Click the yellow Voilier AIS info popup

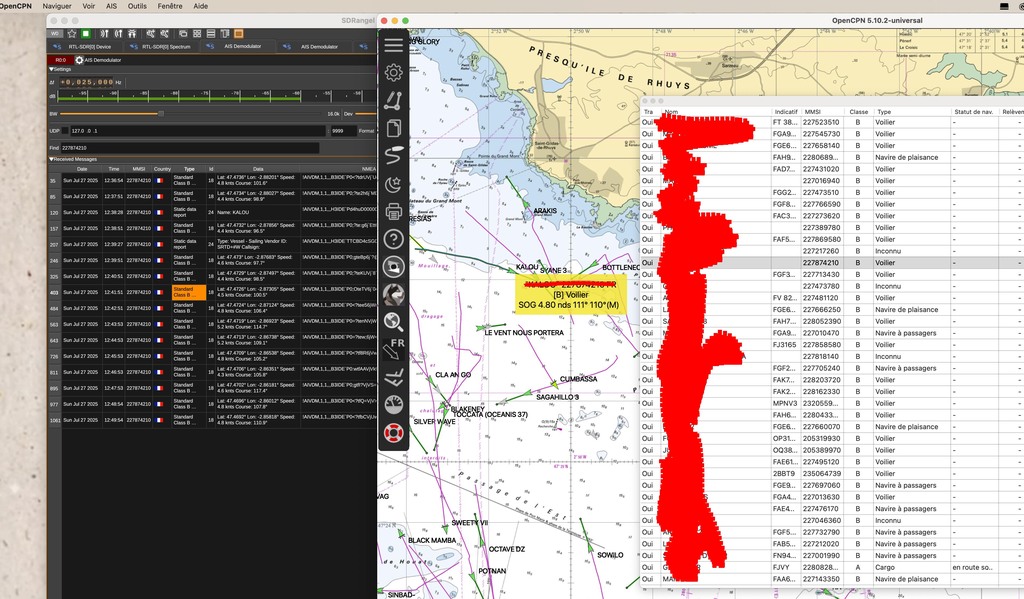click(571, 293)
